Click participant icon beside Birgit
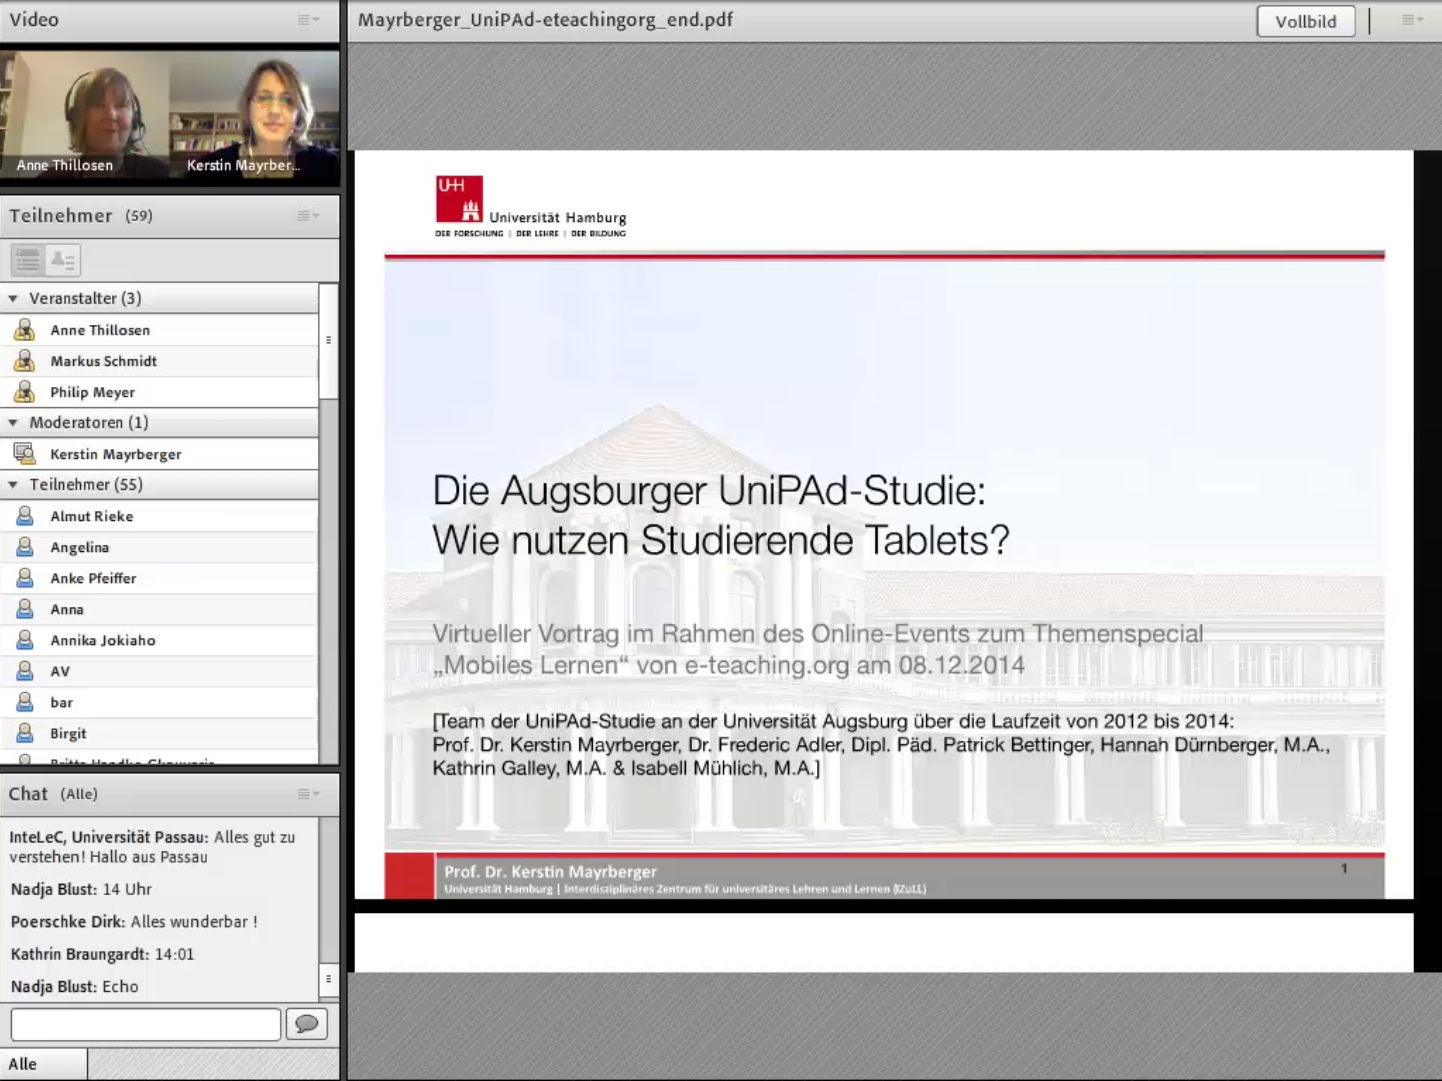 [x=25, y=733]
